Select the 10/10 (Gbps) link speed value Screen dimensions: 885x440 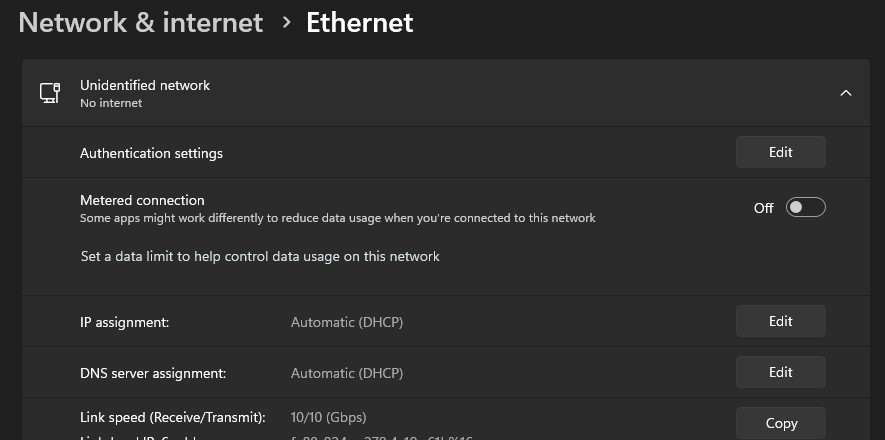(x=328, y=418)
